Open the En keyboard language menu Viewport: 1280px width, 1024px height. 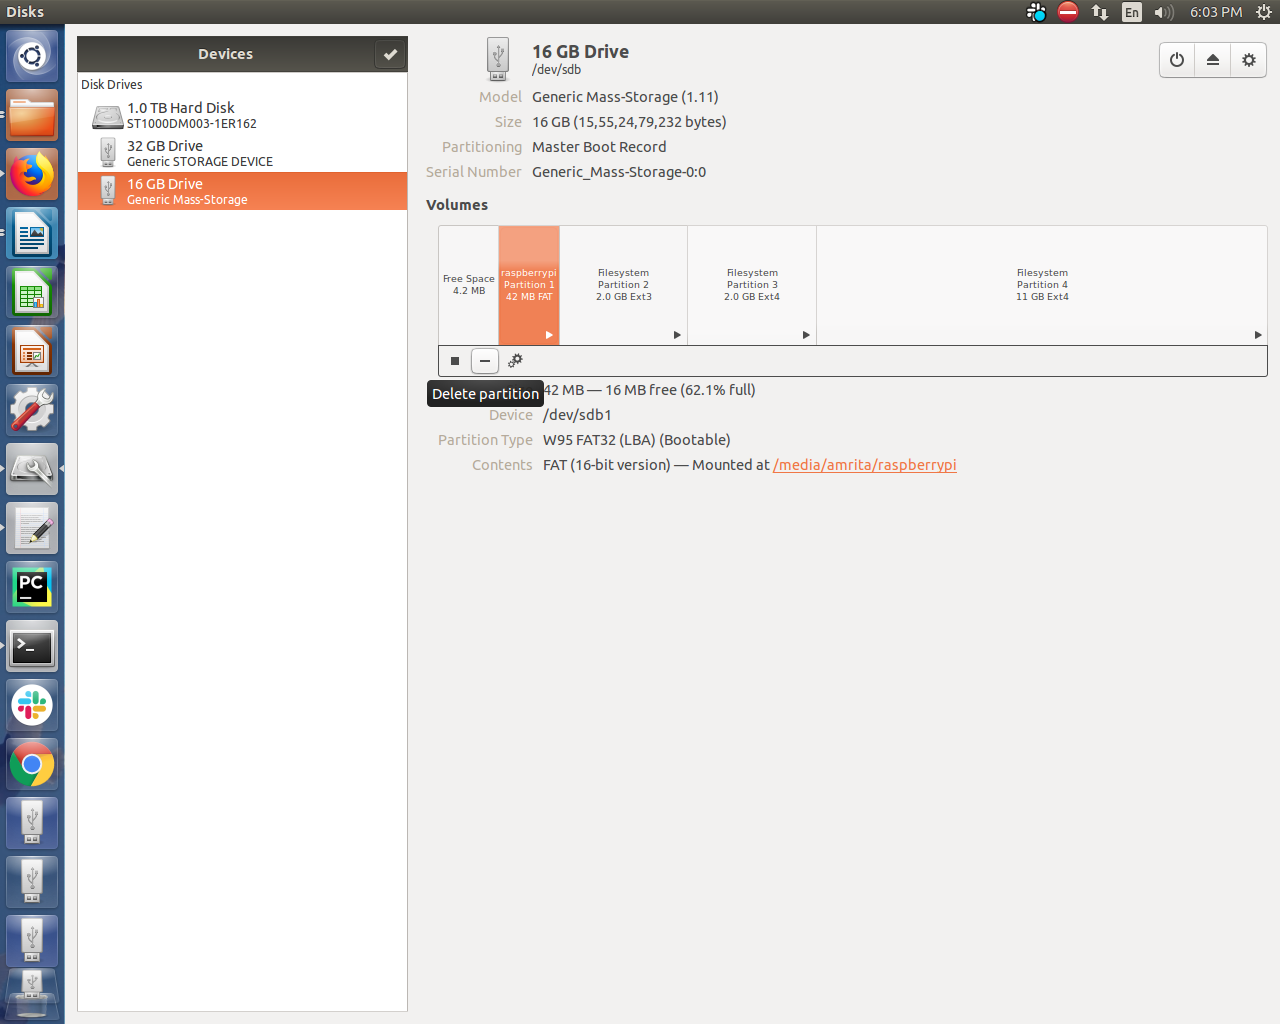1131,12
